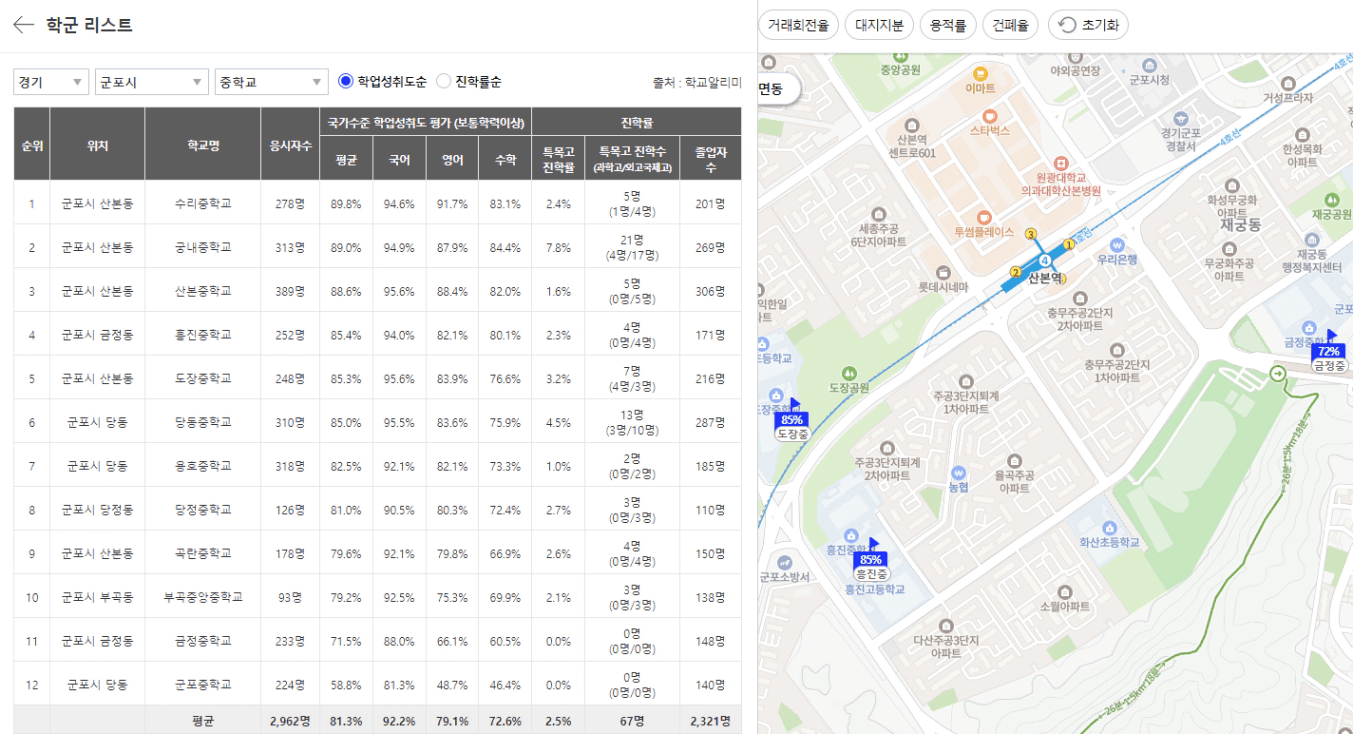The image size is (1353, 734).
Task: Click the 수리중학교 school name
Action: (202, 204)
